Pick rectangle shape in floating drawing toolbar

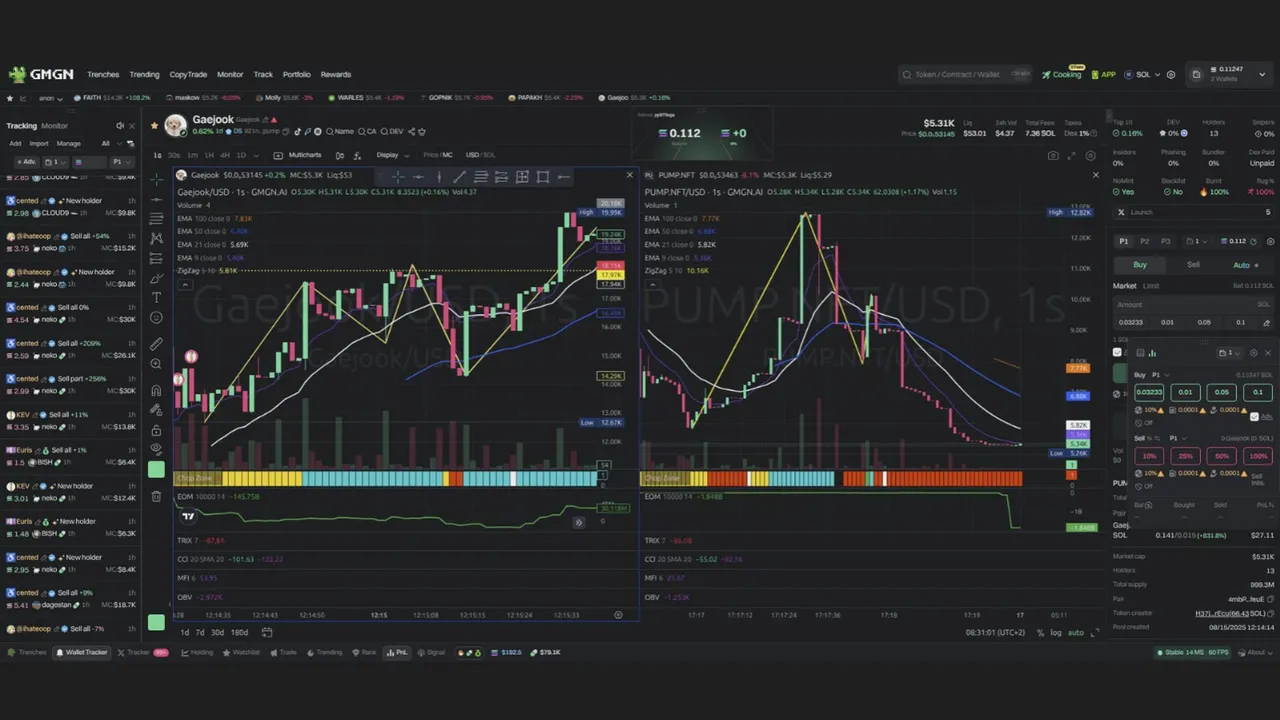coord(543,177)
